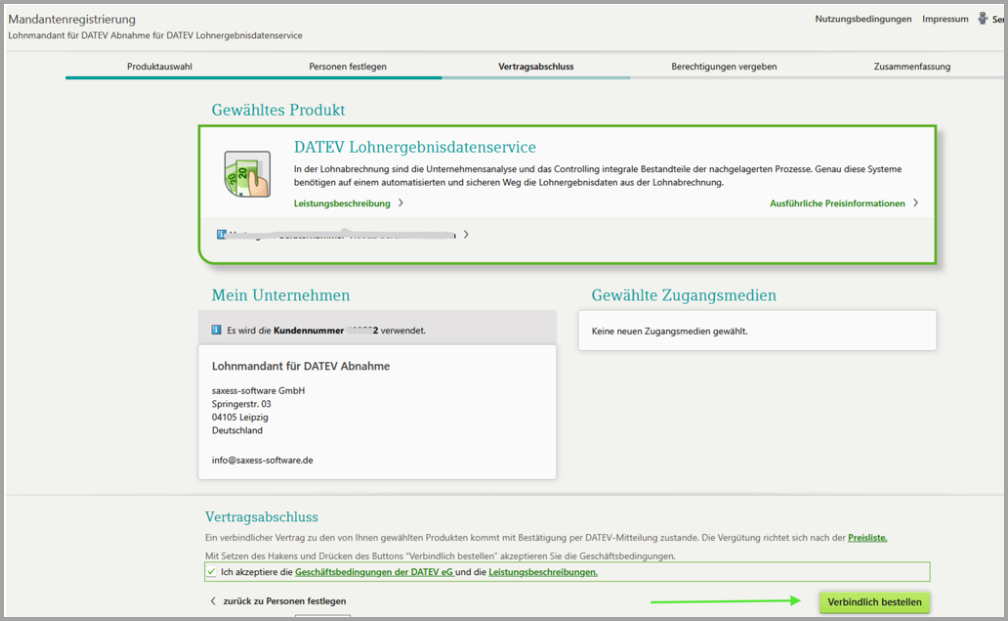
Task: Toggle the Geschäftsbedingungen acceptance checkbox
Action: [211, 572]
